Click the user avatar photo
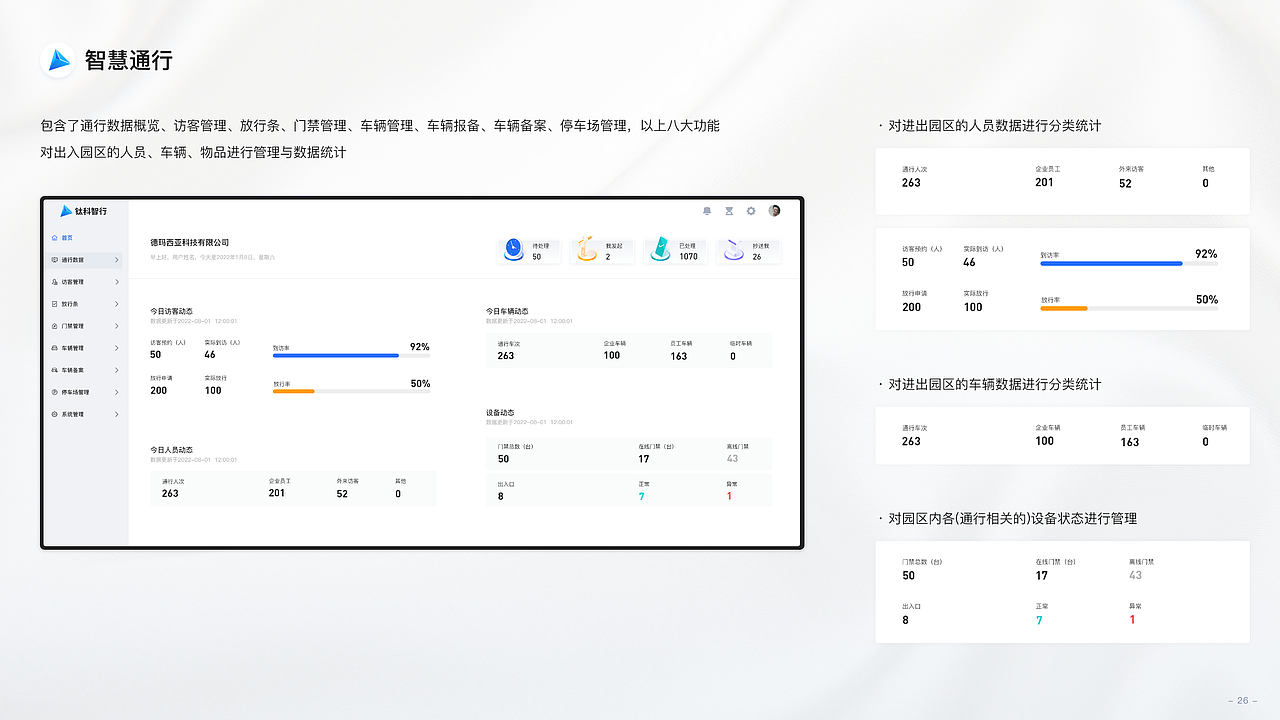The image size is (1280, 720). pyautogui.click(x=774, y=211)
